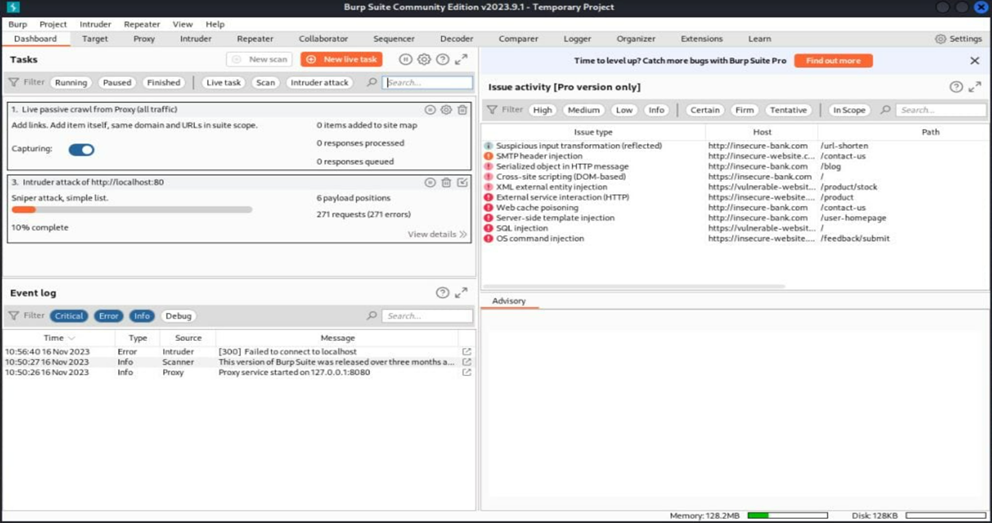Screen dimensions: 992x523
Task: Select the Web cache poisoning issue row
Action: 736,207
